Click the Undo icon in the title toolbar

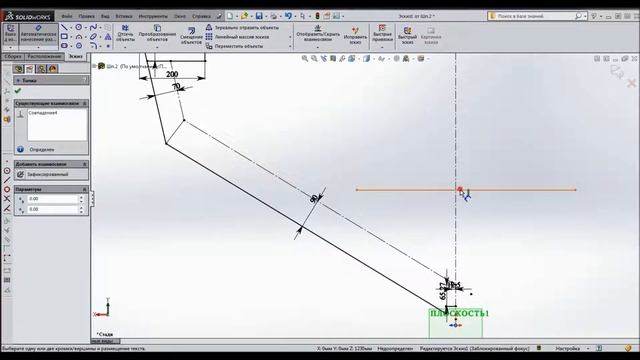pos(288,16)
